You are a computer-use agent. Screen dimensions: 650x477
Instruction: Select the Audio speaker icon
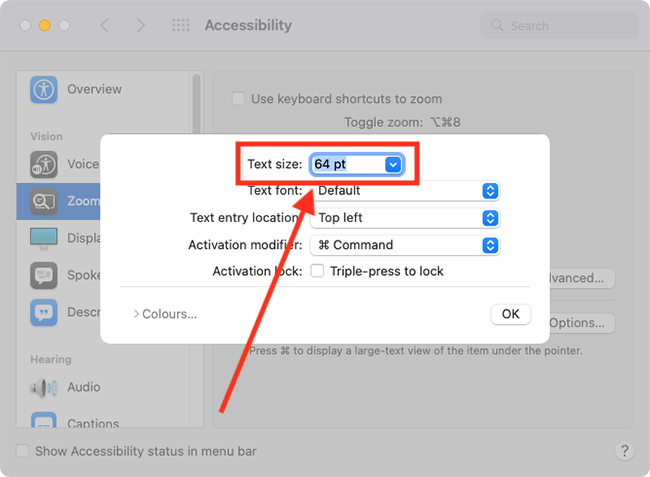pos(44,387)
